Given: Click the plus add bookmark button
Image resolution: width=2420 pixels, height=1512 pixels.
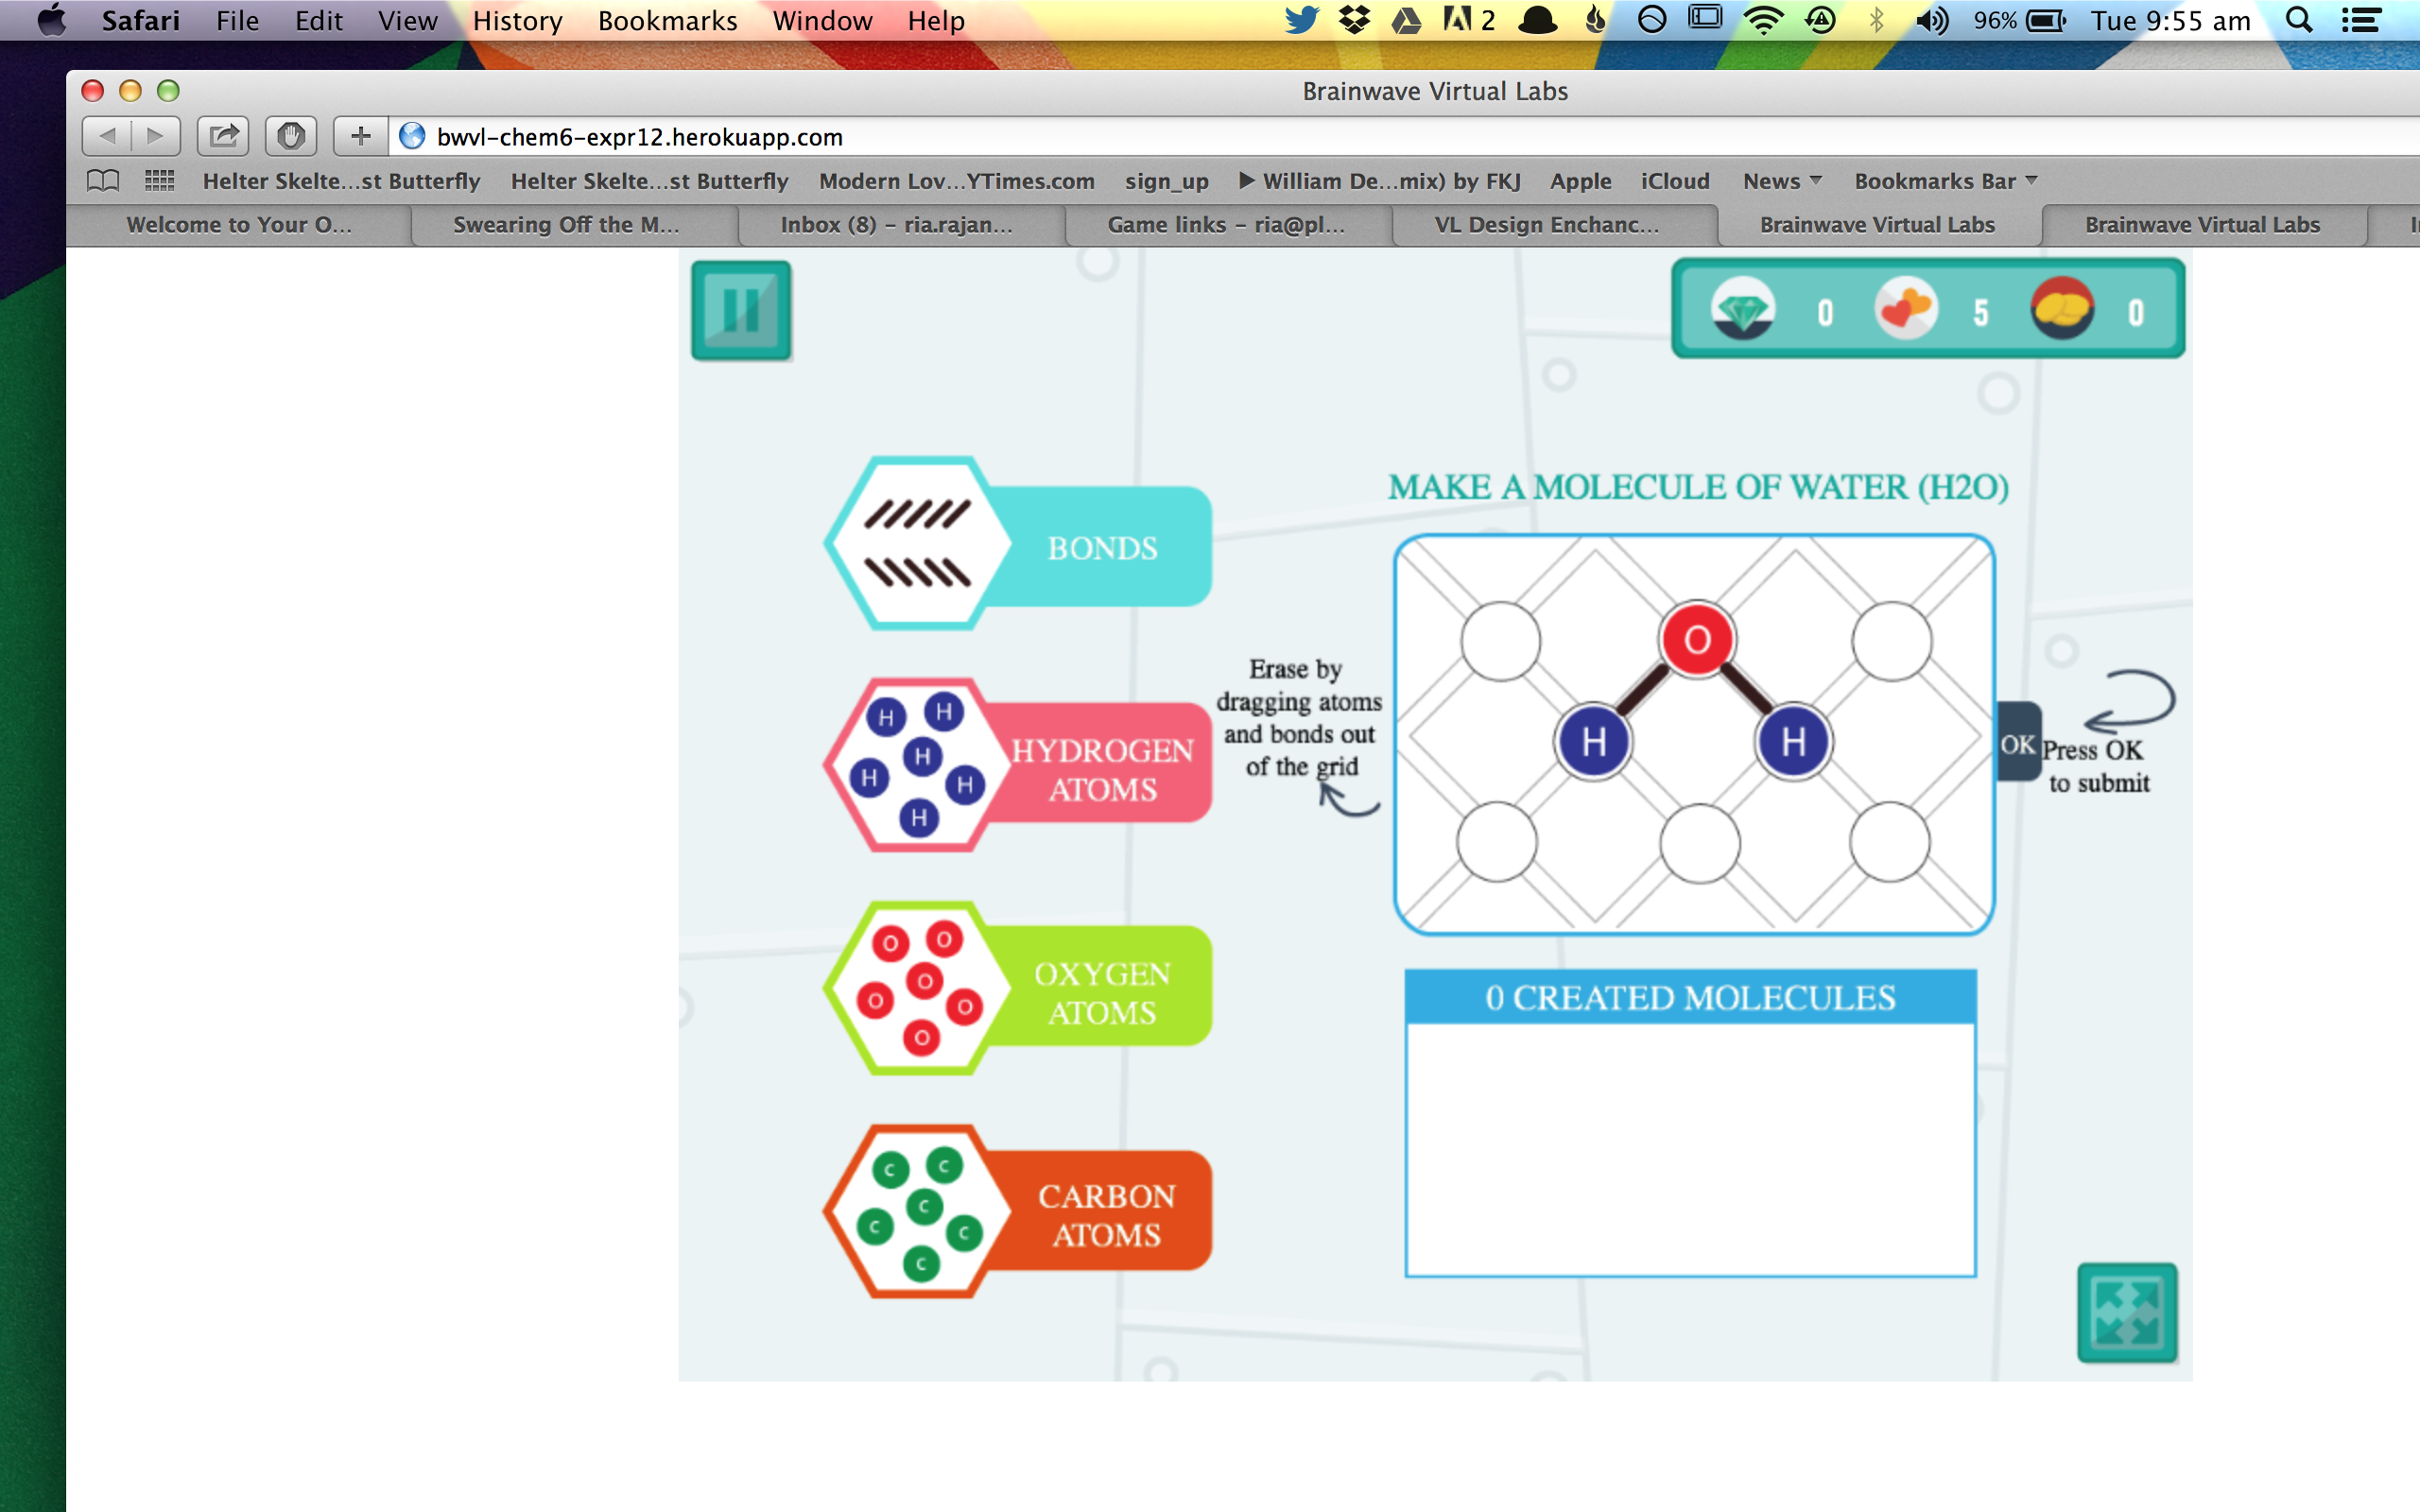Looking at the screenshot, I should click(x=360, y=136).
